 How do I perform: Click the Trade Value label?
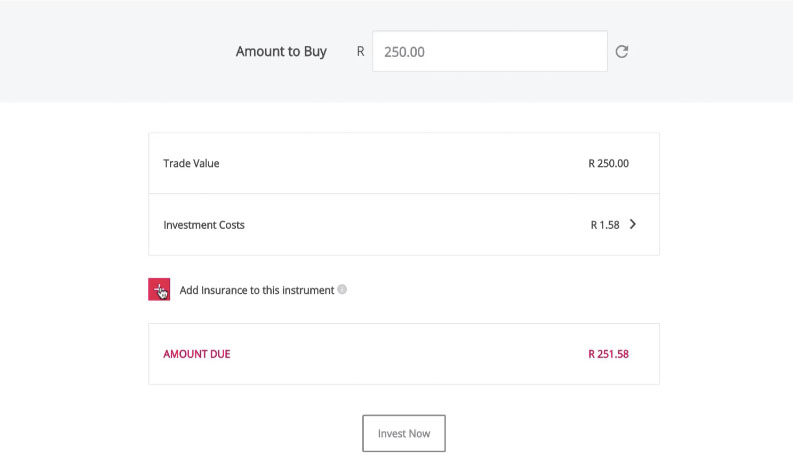191,163
